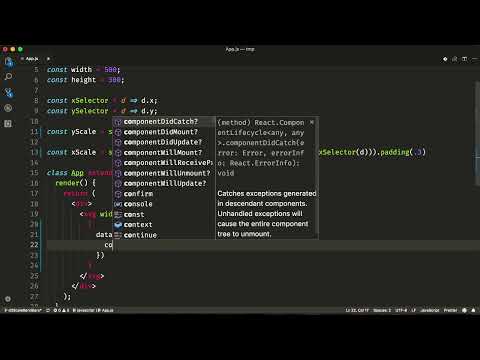Viewport: 480px width, 360px height.
Task: Open the More Actions ellipsis menu
Action: (x=475, y=59)
